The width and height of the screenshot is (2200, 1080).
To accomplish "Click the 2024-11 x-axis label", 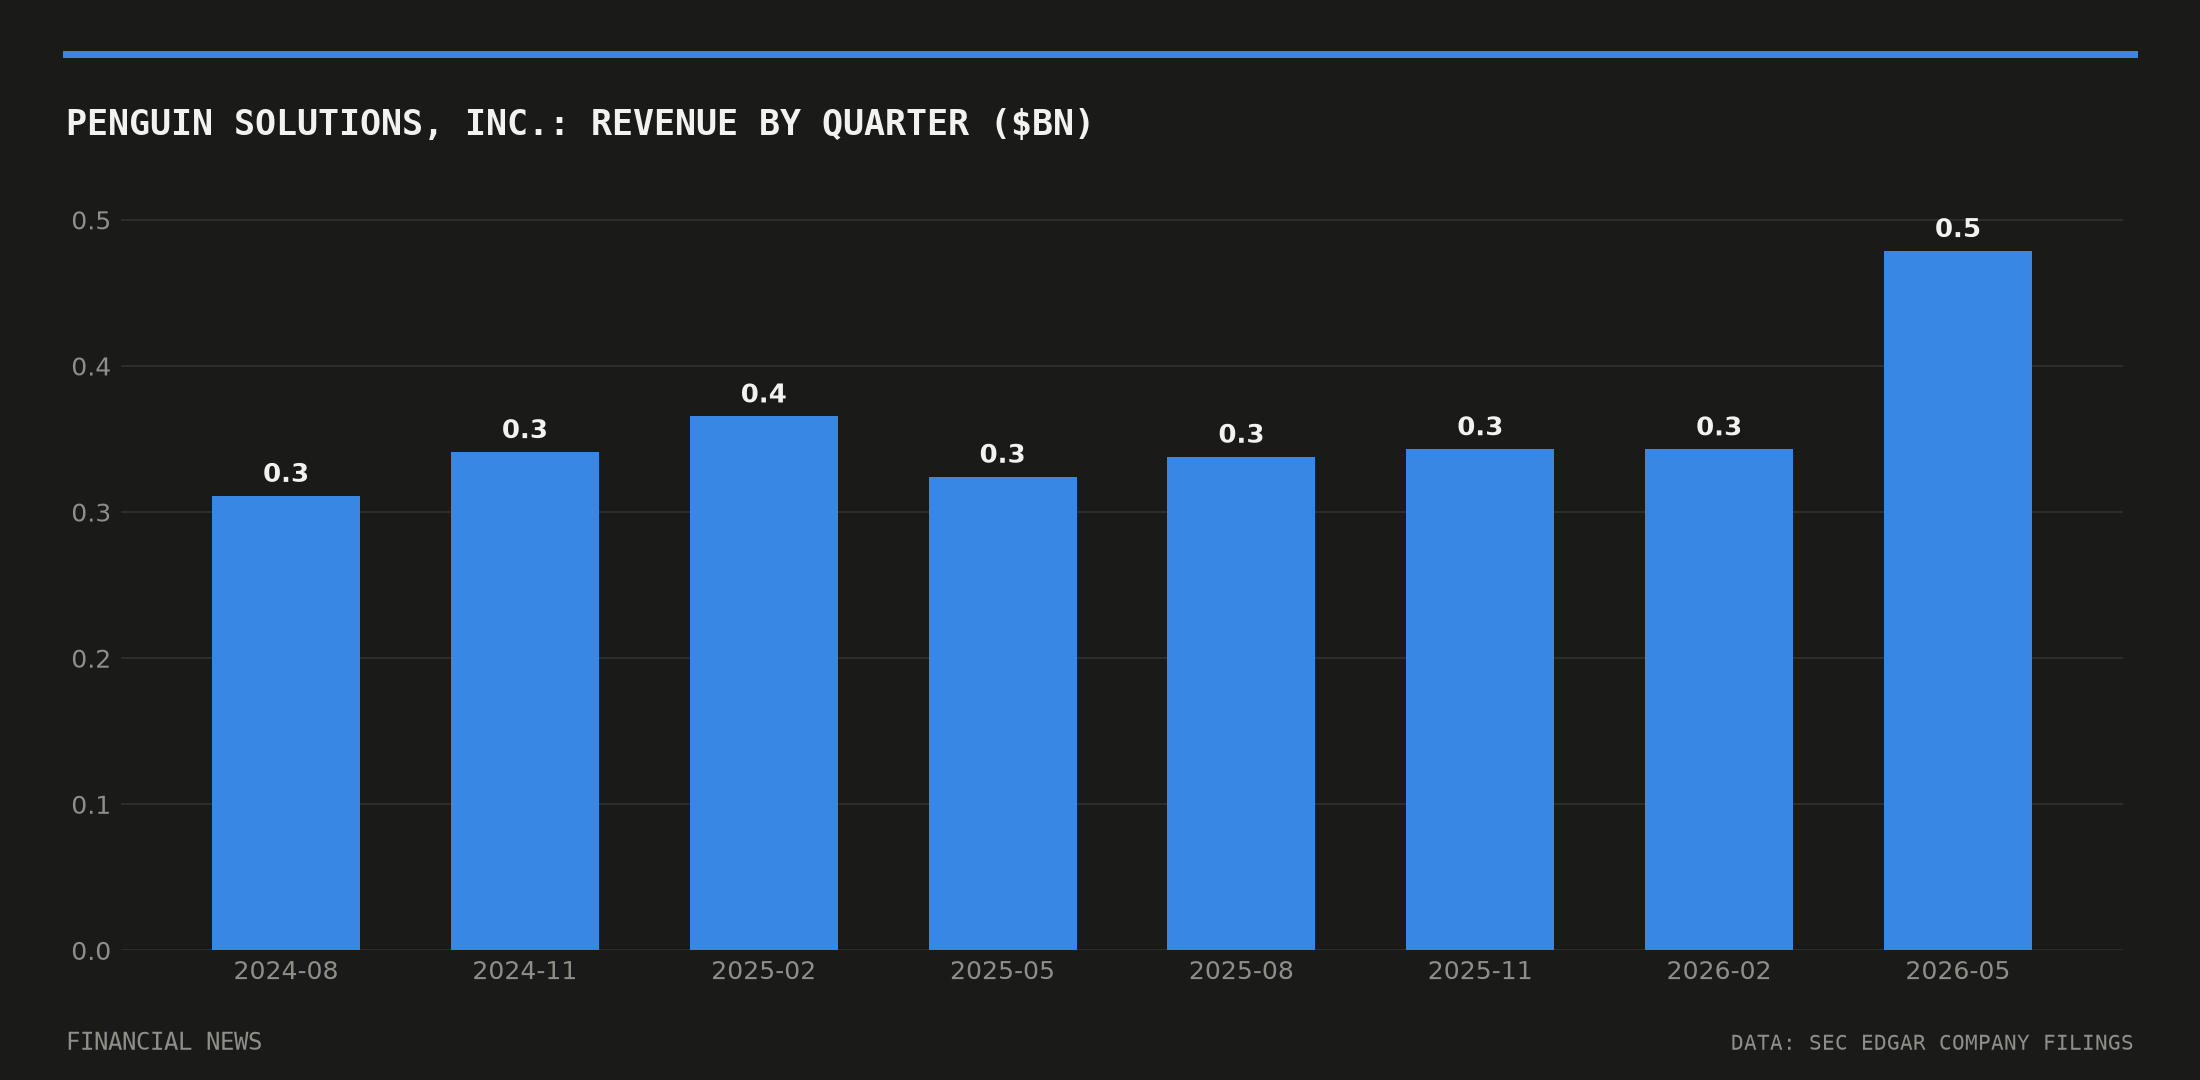I will pyautogui.click(x=525, y=971).
